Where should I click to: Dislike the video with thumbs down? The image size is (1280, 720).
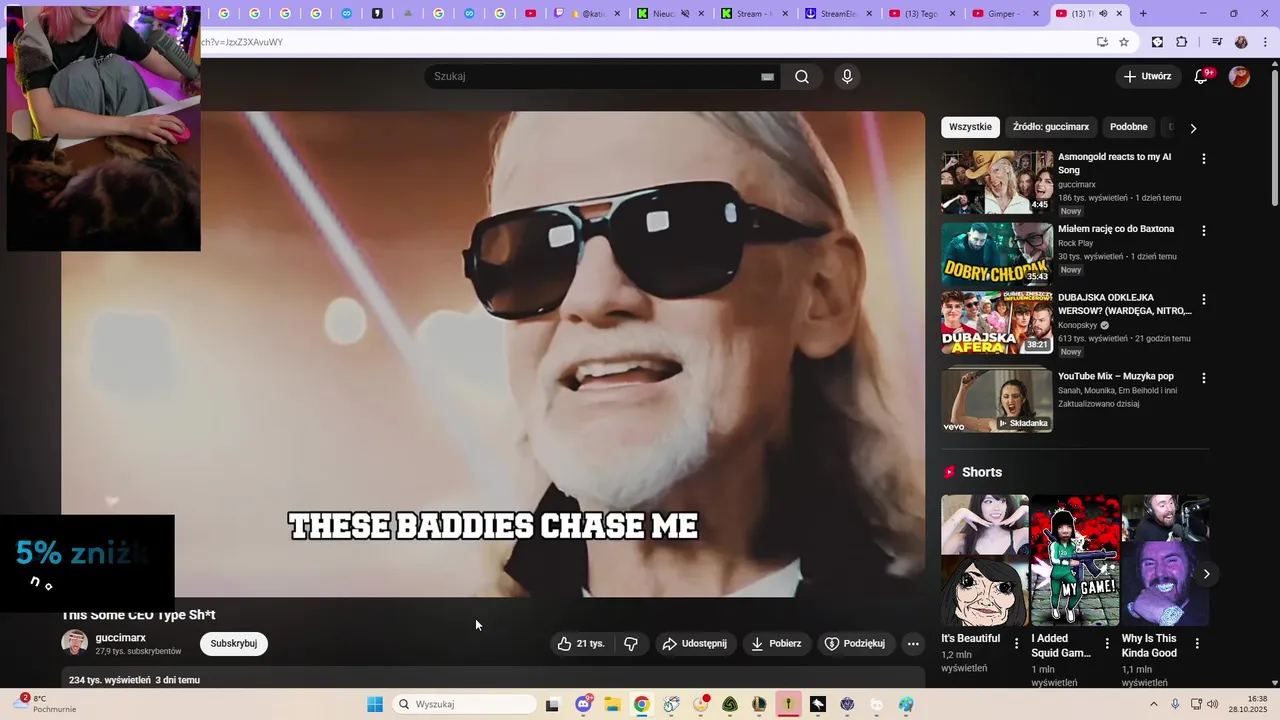click(630, 644)
